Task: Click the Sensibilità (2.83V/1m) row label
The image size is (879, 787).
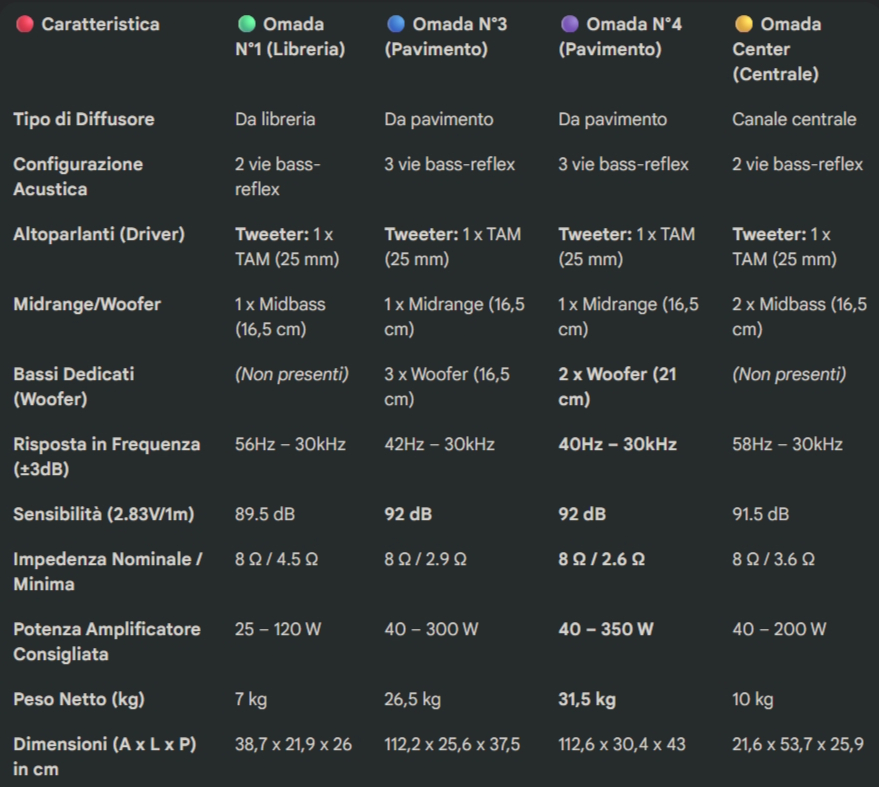Action: 103,514
